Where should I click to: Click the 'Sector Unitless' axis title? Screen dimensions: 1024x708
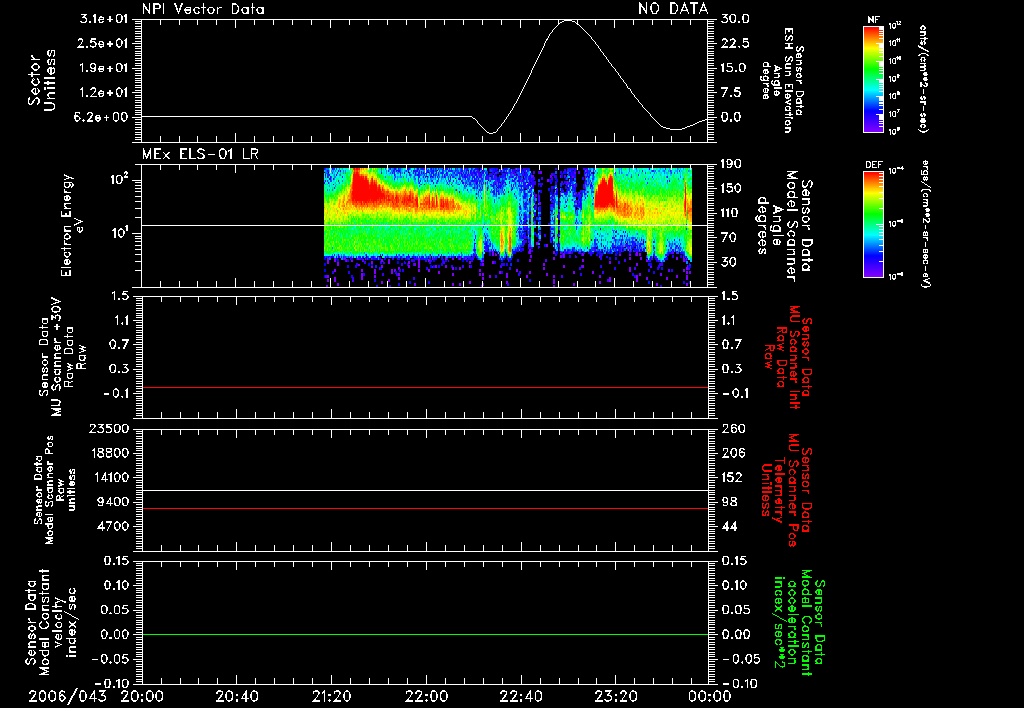point(42,80)
